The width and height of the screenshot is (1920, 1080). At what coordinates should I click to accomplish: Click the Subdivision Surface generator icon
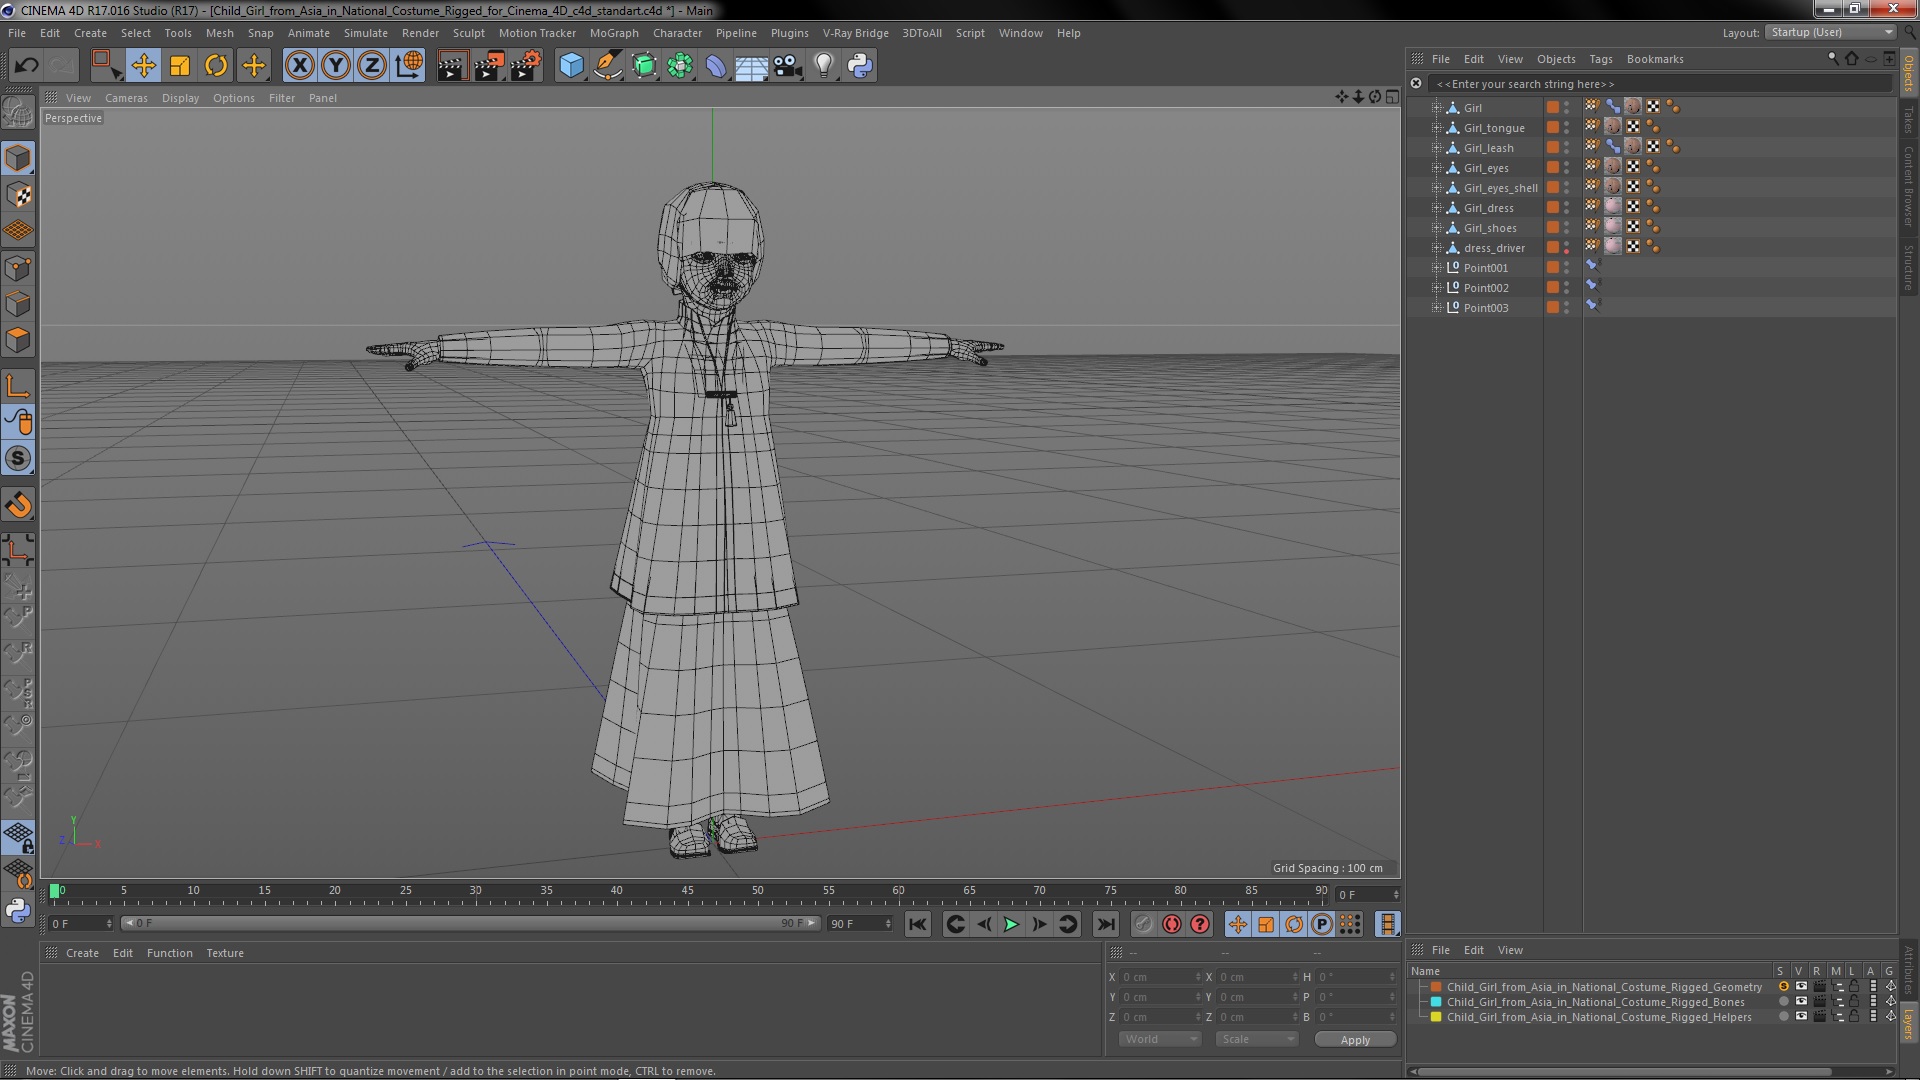644,66
